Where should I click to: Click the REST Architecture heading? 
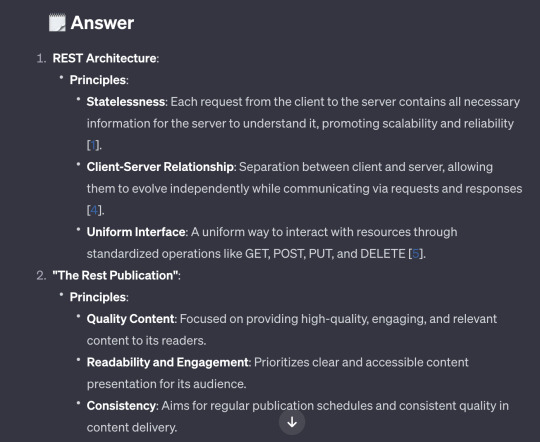(x=105, y=58)
